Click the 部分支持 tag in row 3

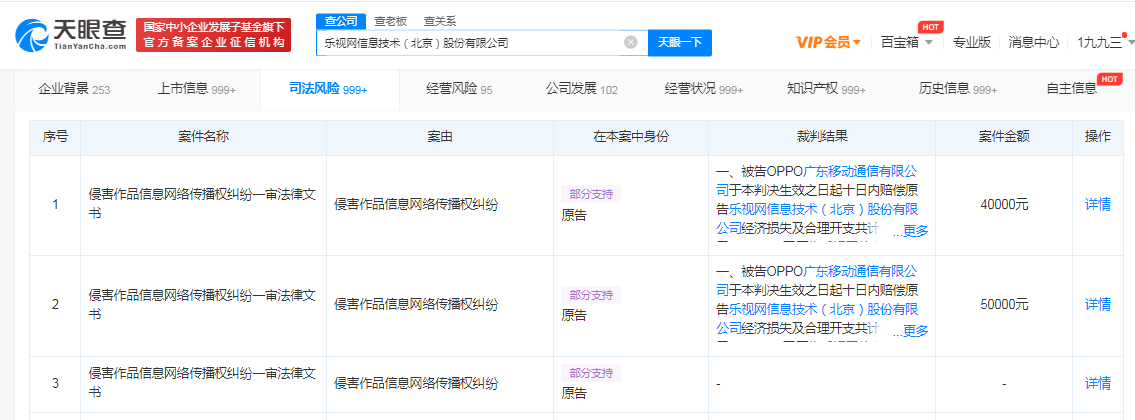click(x=591, y=373)
